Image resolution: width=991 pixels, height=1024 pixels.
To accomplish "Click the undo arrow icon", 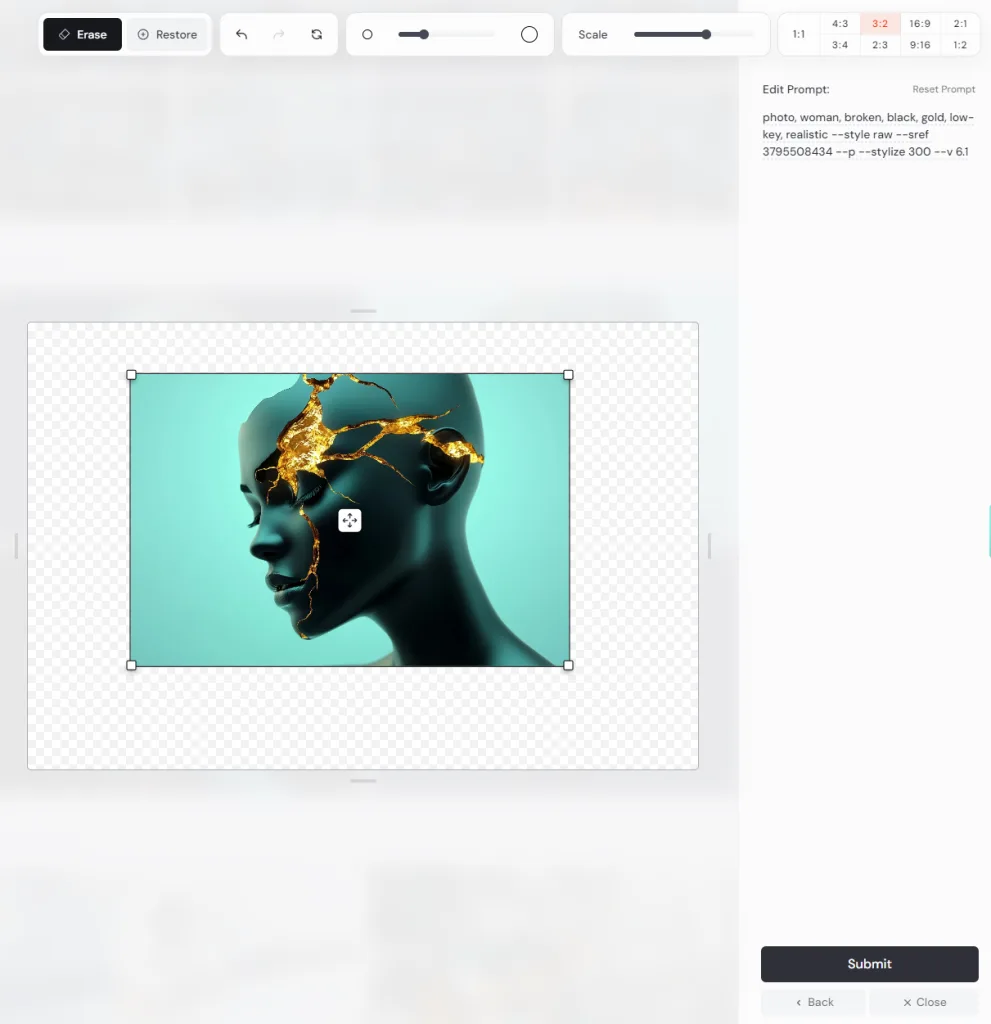I will (241, 34).
